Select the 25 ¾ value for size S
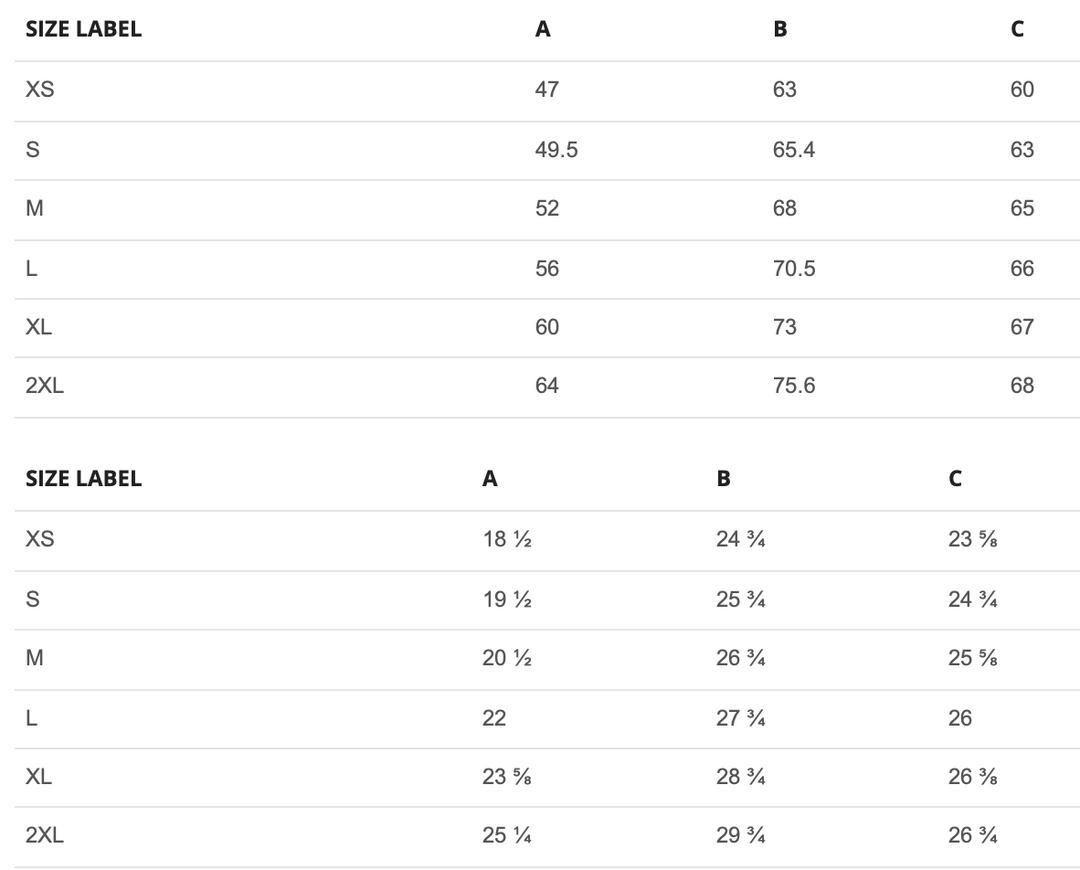 [x=741, y=600]
